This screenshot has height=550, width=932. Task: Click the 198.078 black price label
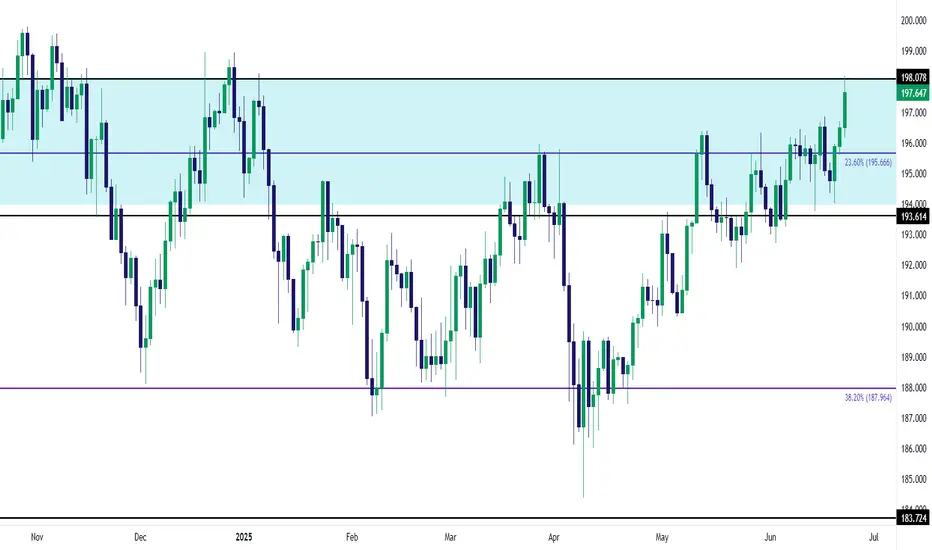click(913, 77)
